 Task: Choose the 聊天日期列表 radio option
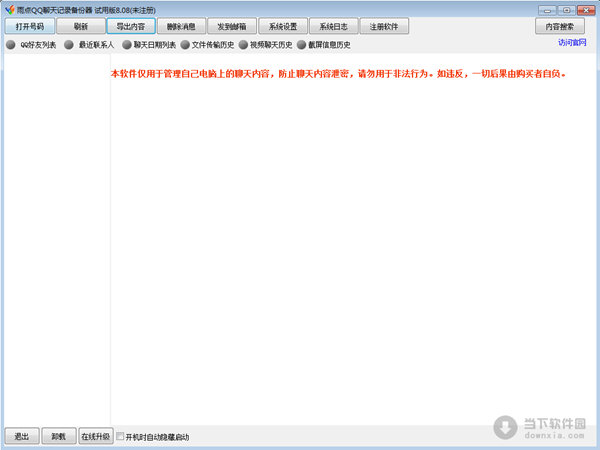pos(127,45)
